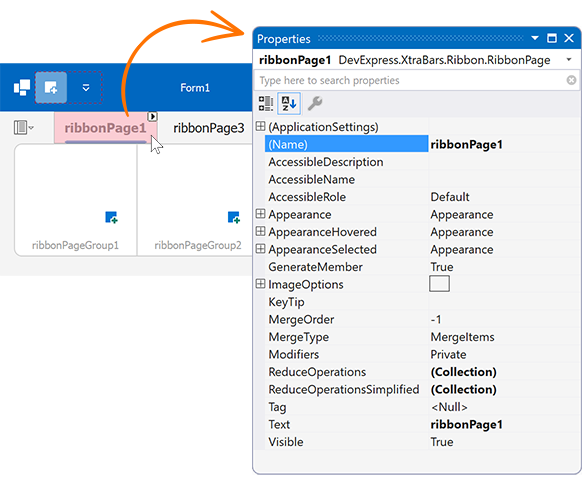Open the ribbon layout dropdown left of ribbonPage1
The width and height of the screenshot is (582, 485).
pyautogui.click(x=24, y=128)
